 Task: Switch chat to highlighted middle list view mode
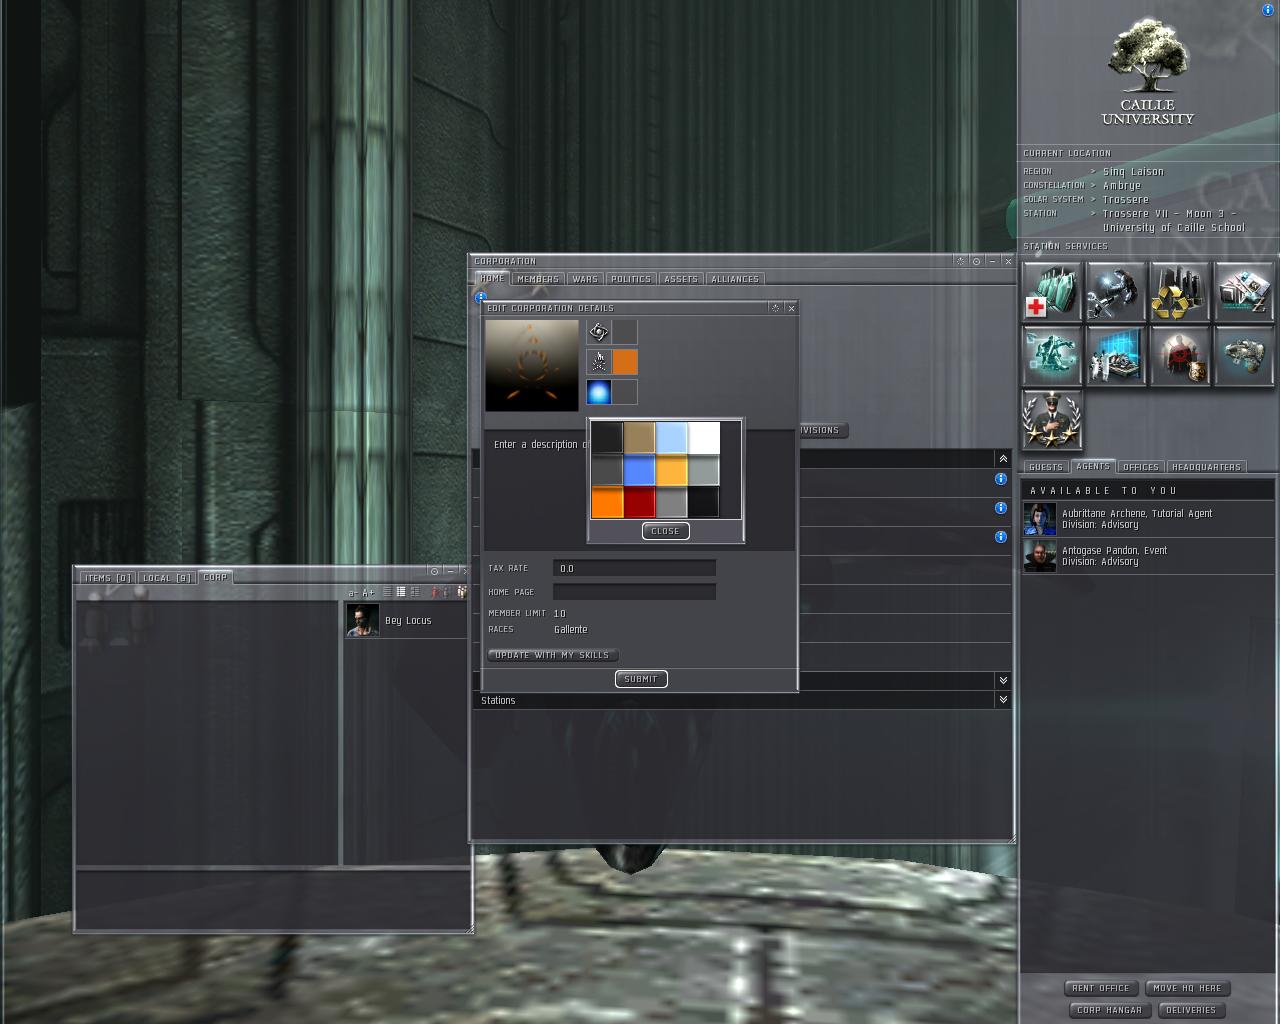point(400,592)
